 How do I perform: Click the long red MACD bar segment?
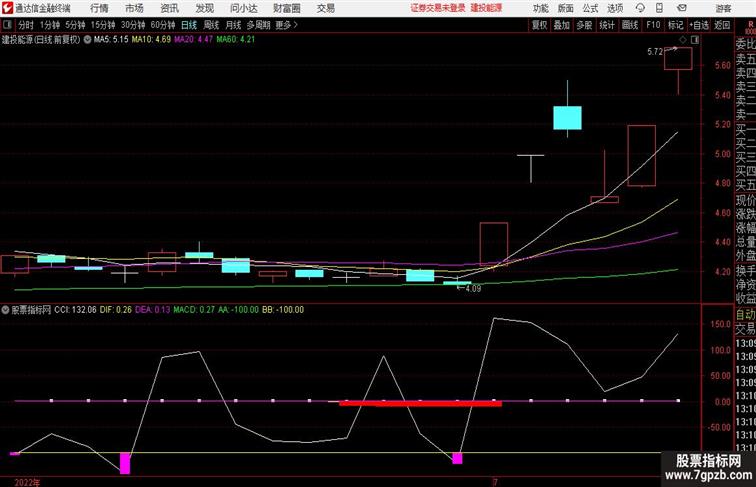tap(420, 403)
